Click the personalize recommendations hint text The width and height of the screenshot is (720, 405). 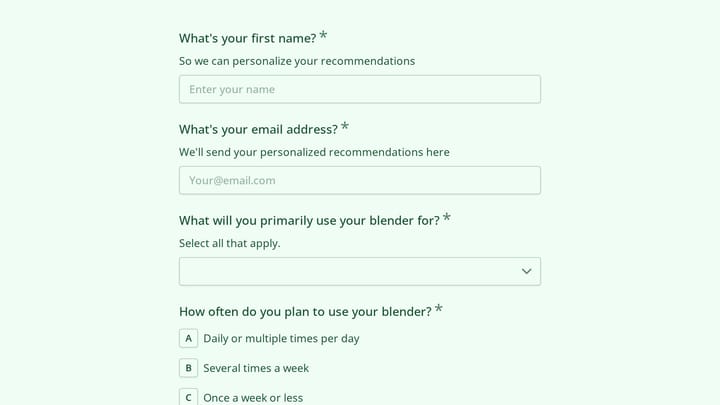point(297,61)
